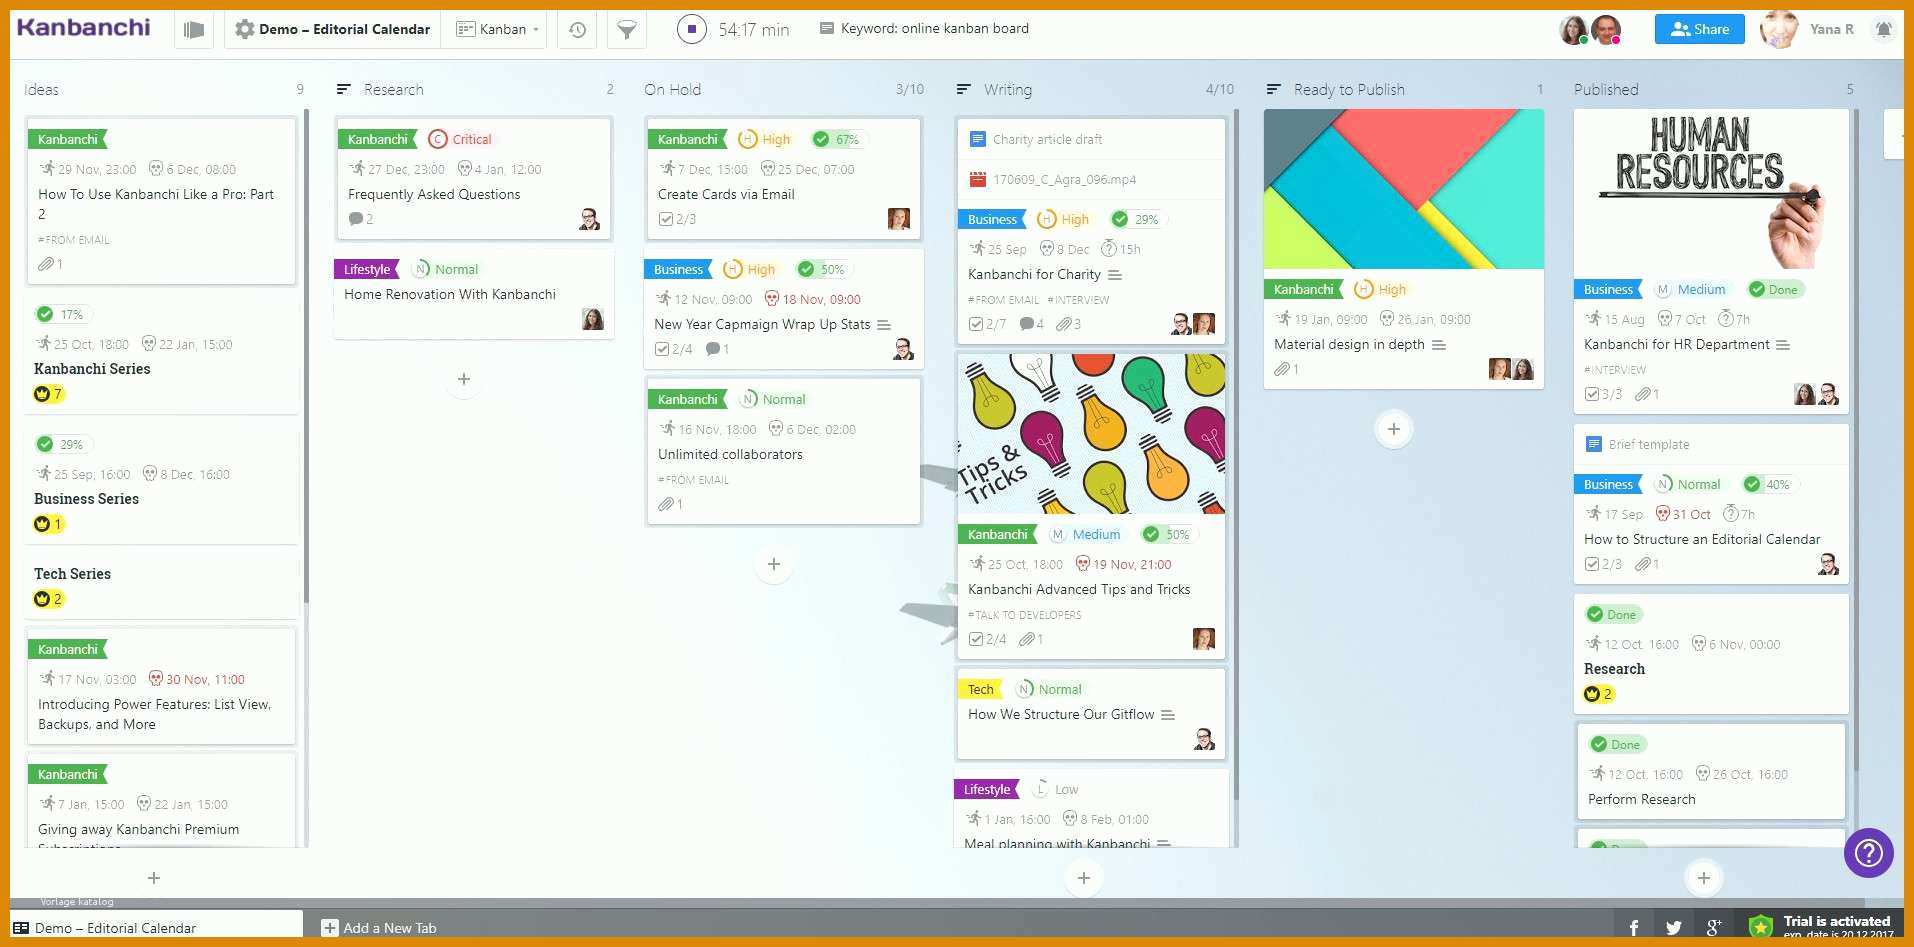1914x947 pixels.
Task: Add a card to the On Hold list
Action: (773, 565)
